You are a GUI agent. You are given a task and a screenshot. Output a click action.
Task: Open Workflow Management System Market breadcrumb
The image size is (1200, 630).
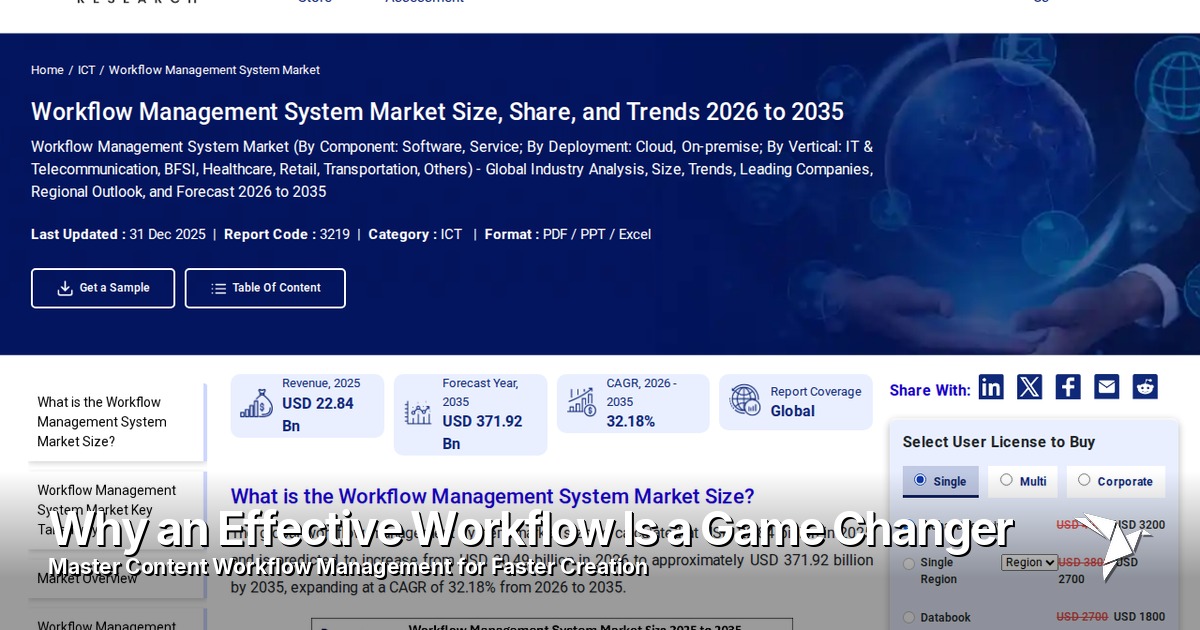pyautogui.click(x=214, y=70)
